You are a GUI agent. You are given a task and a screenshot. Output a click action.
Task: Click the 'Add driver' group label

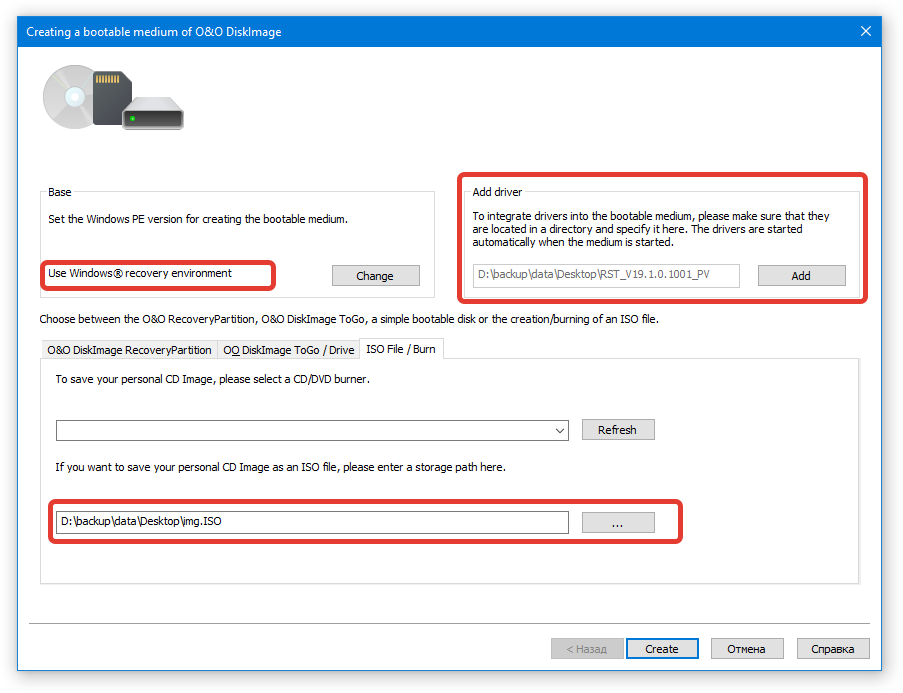coord(497,192)
